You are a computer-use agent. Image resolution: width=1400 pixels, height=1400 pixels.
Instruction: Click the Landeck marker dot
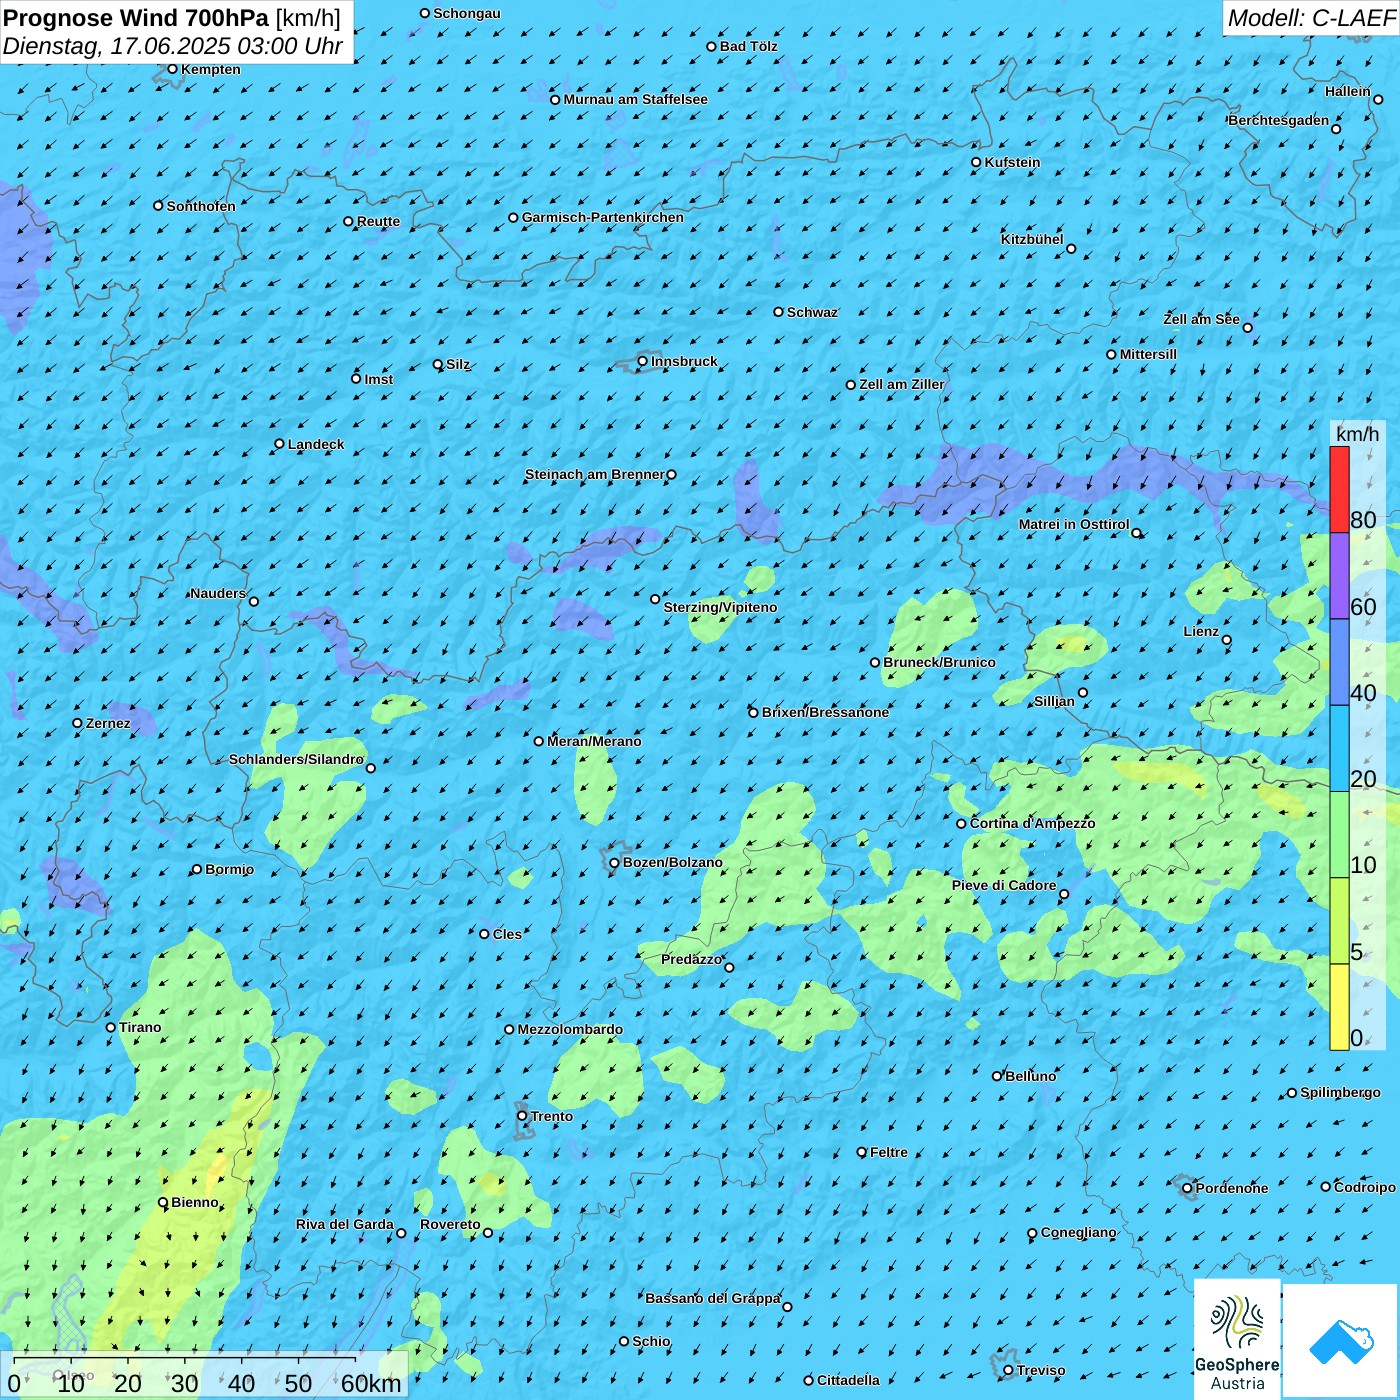(x=279, y=444)
